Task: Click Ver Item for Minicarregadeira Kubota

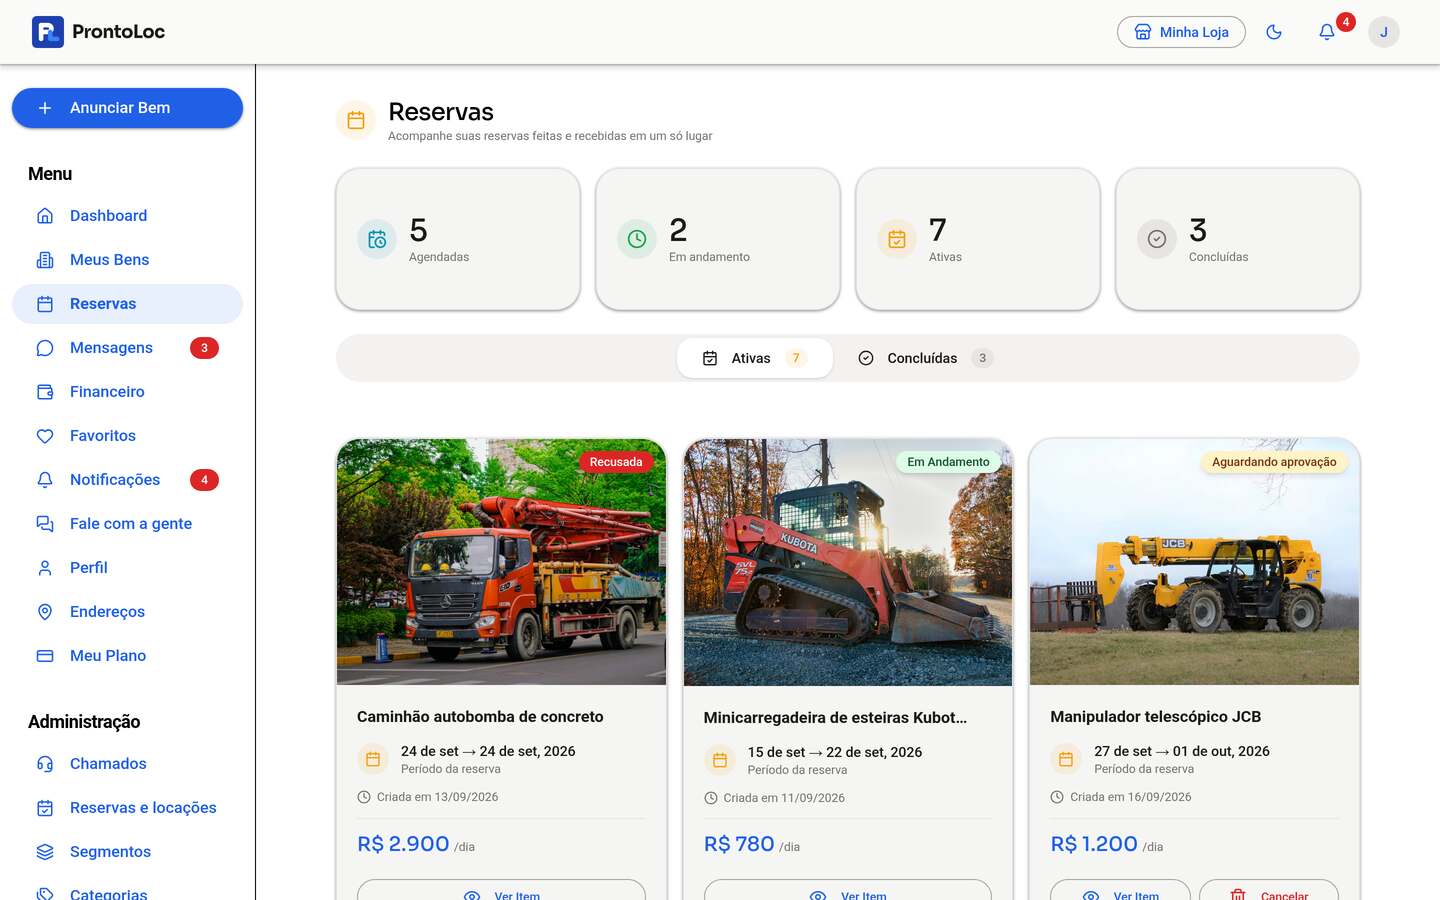Action: click(848, 890)
